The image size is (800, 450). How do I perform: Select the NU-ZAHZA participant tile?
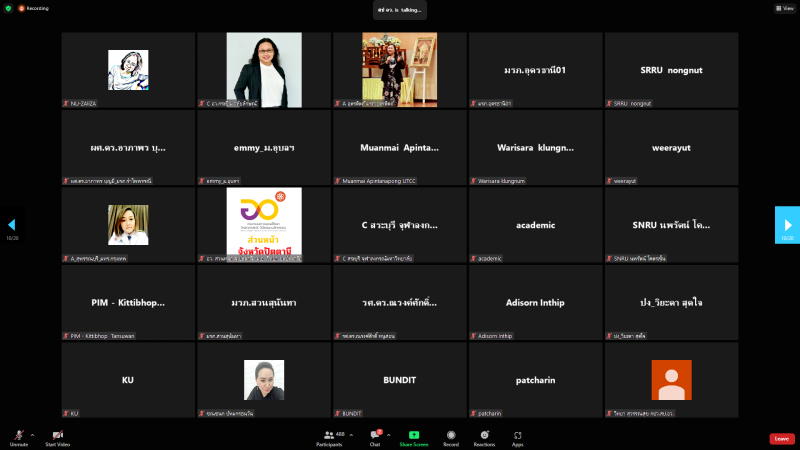128,70
